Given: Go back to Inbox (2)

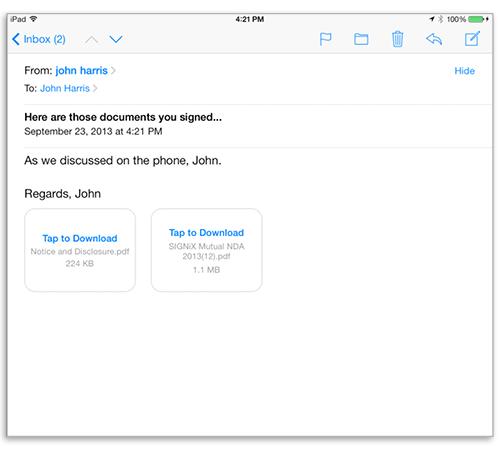Looking at the screenshot, I should click(x=39, y=39).
